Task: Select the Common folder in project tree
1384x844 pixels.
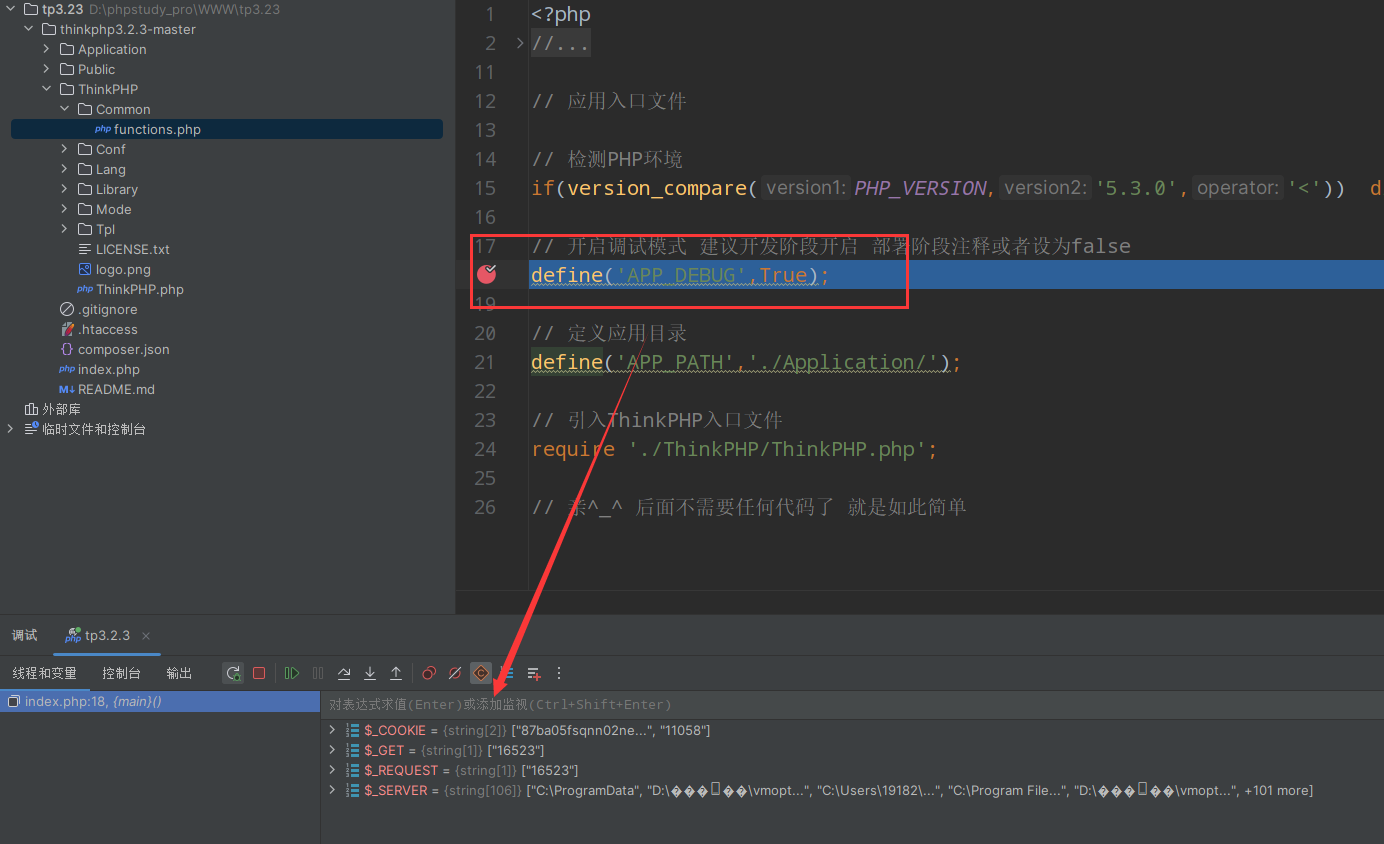Action: tap(123, 109)
